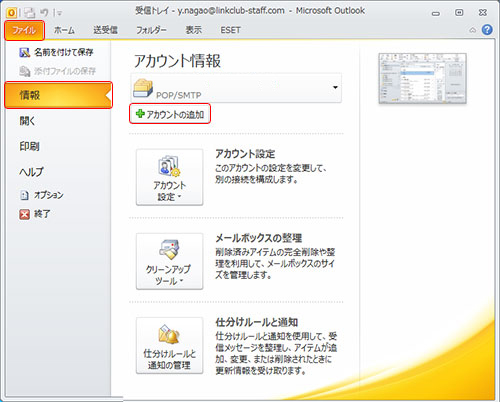
Task: Click the green plus add-account icon
Action: tap(140, 114)
